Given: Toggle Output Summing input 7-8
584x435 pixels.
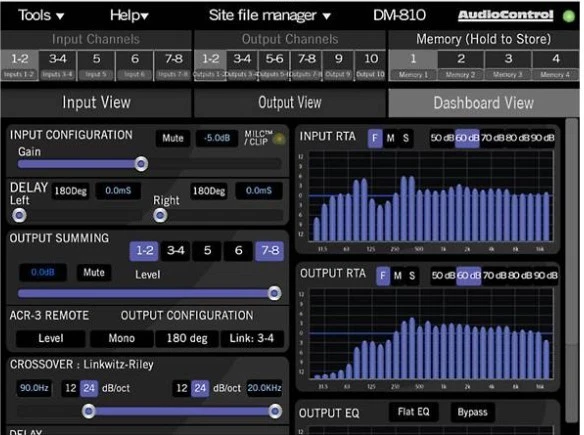Looking at the screenshot, I should (x=270, y=251).
